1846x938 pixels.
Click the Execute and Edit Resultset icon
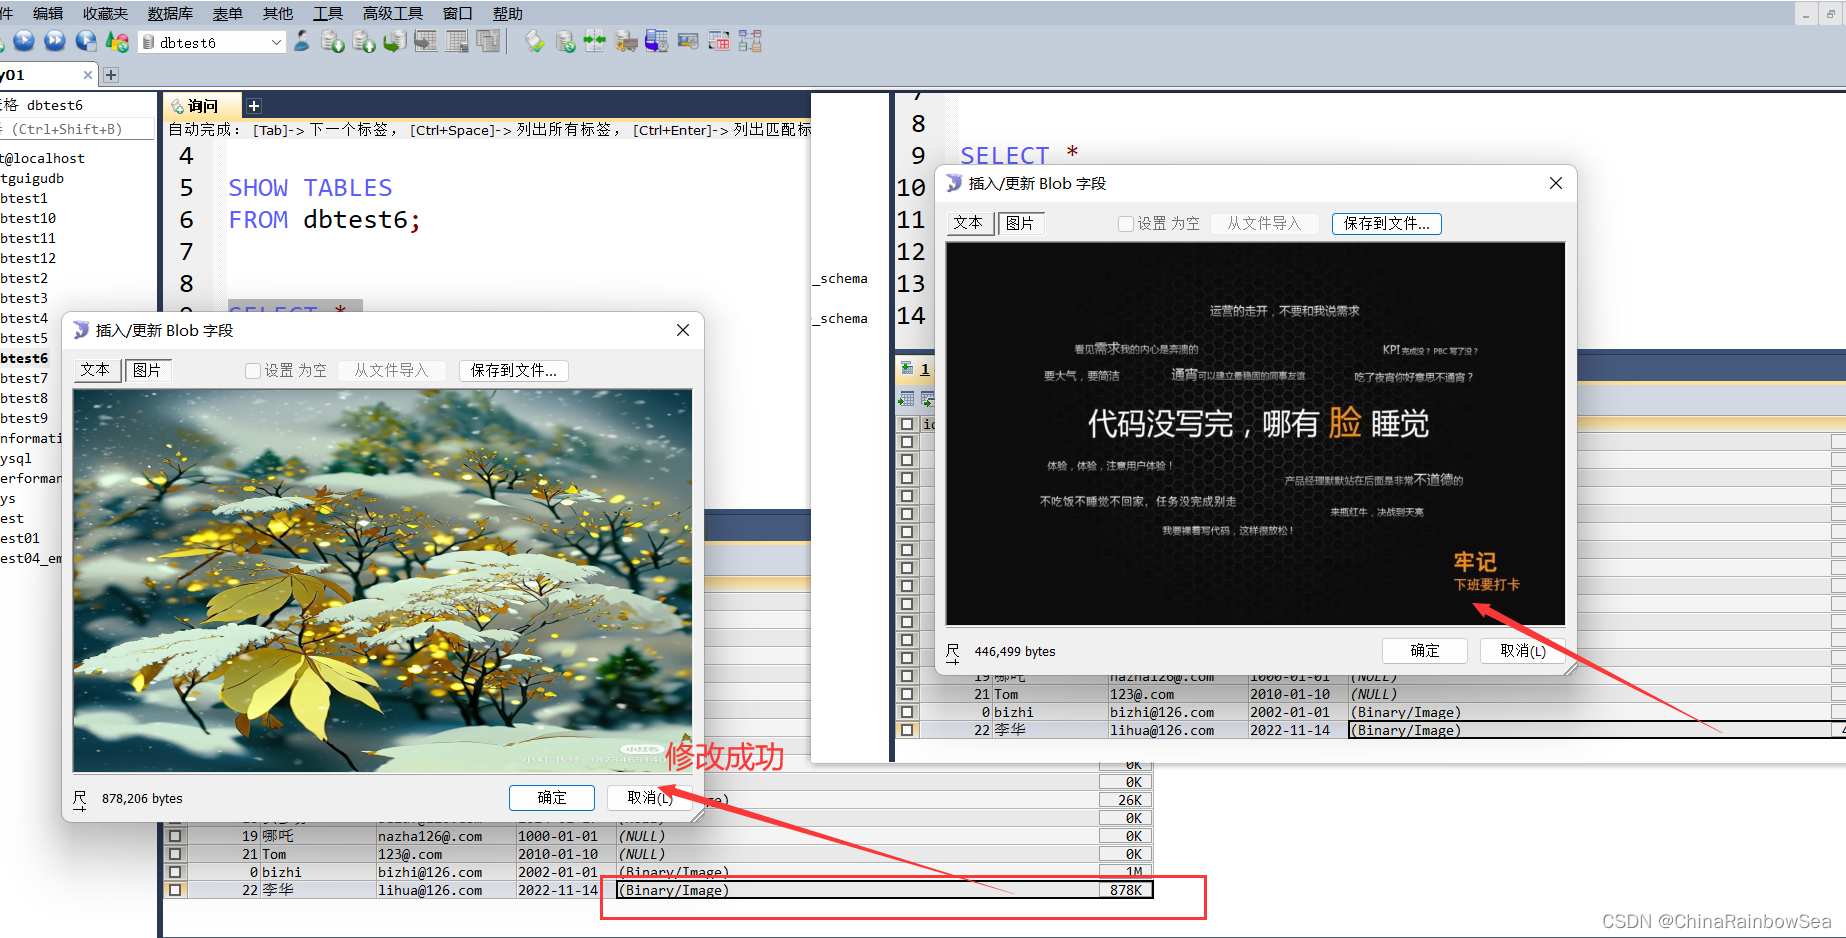[86, 41]
